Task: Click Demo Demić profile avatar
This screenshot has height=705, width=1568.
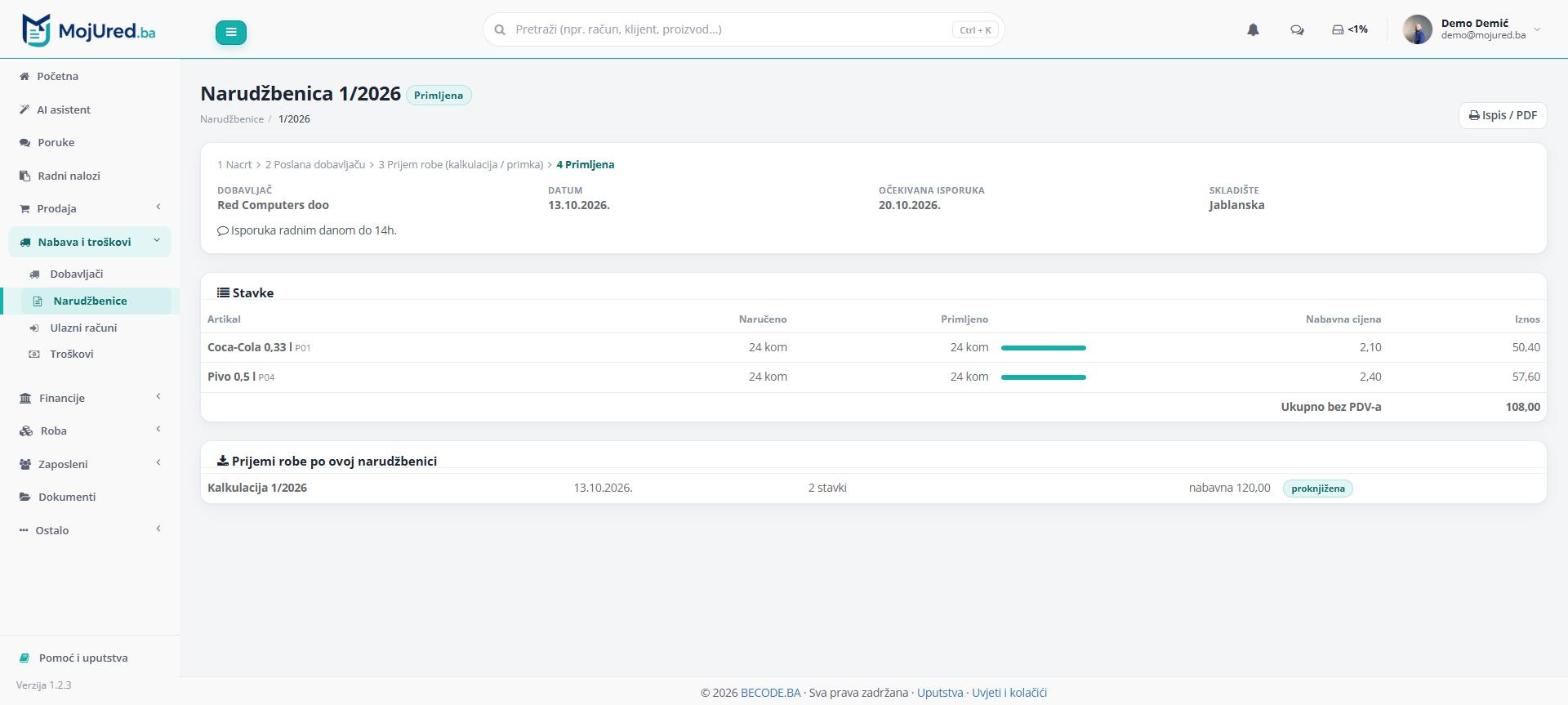Action: click(1417, 30)
